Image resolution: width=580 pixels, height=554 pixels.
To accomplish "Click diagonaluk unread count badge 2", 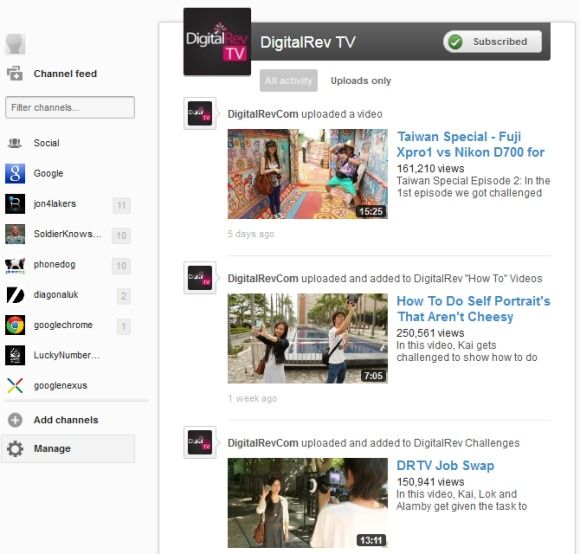I will [124, 296].
